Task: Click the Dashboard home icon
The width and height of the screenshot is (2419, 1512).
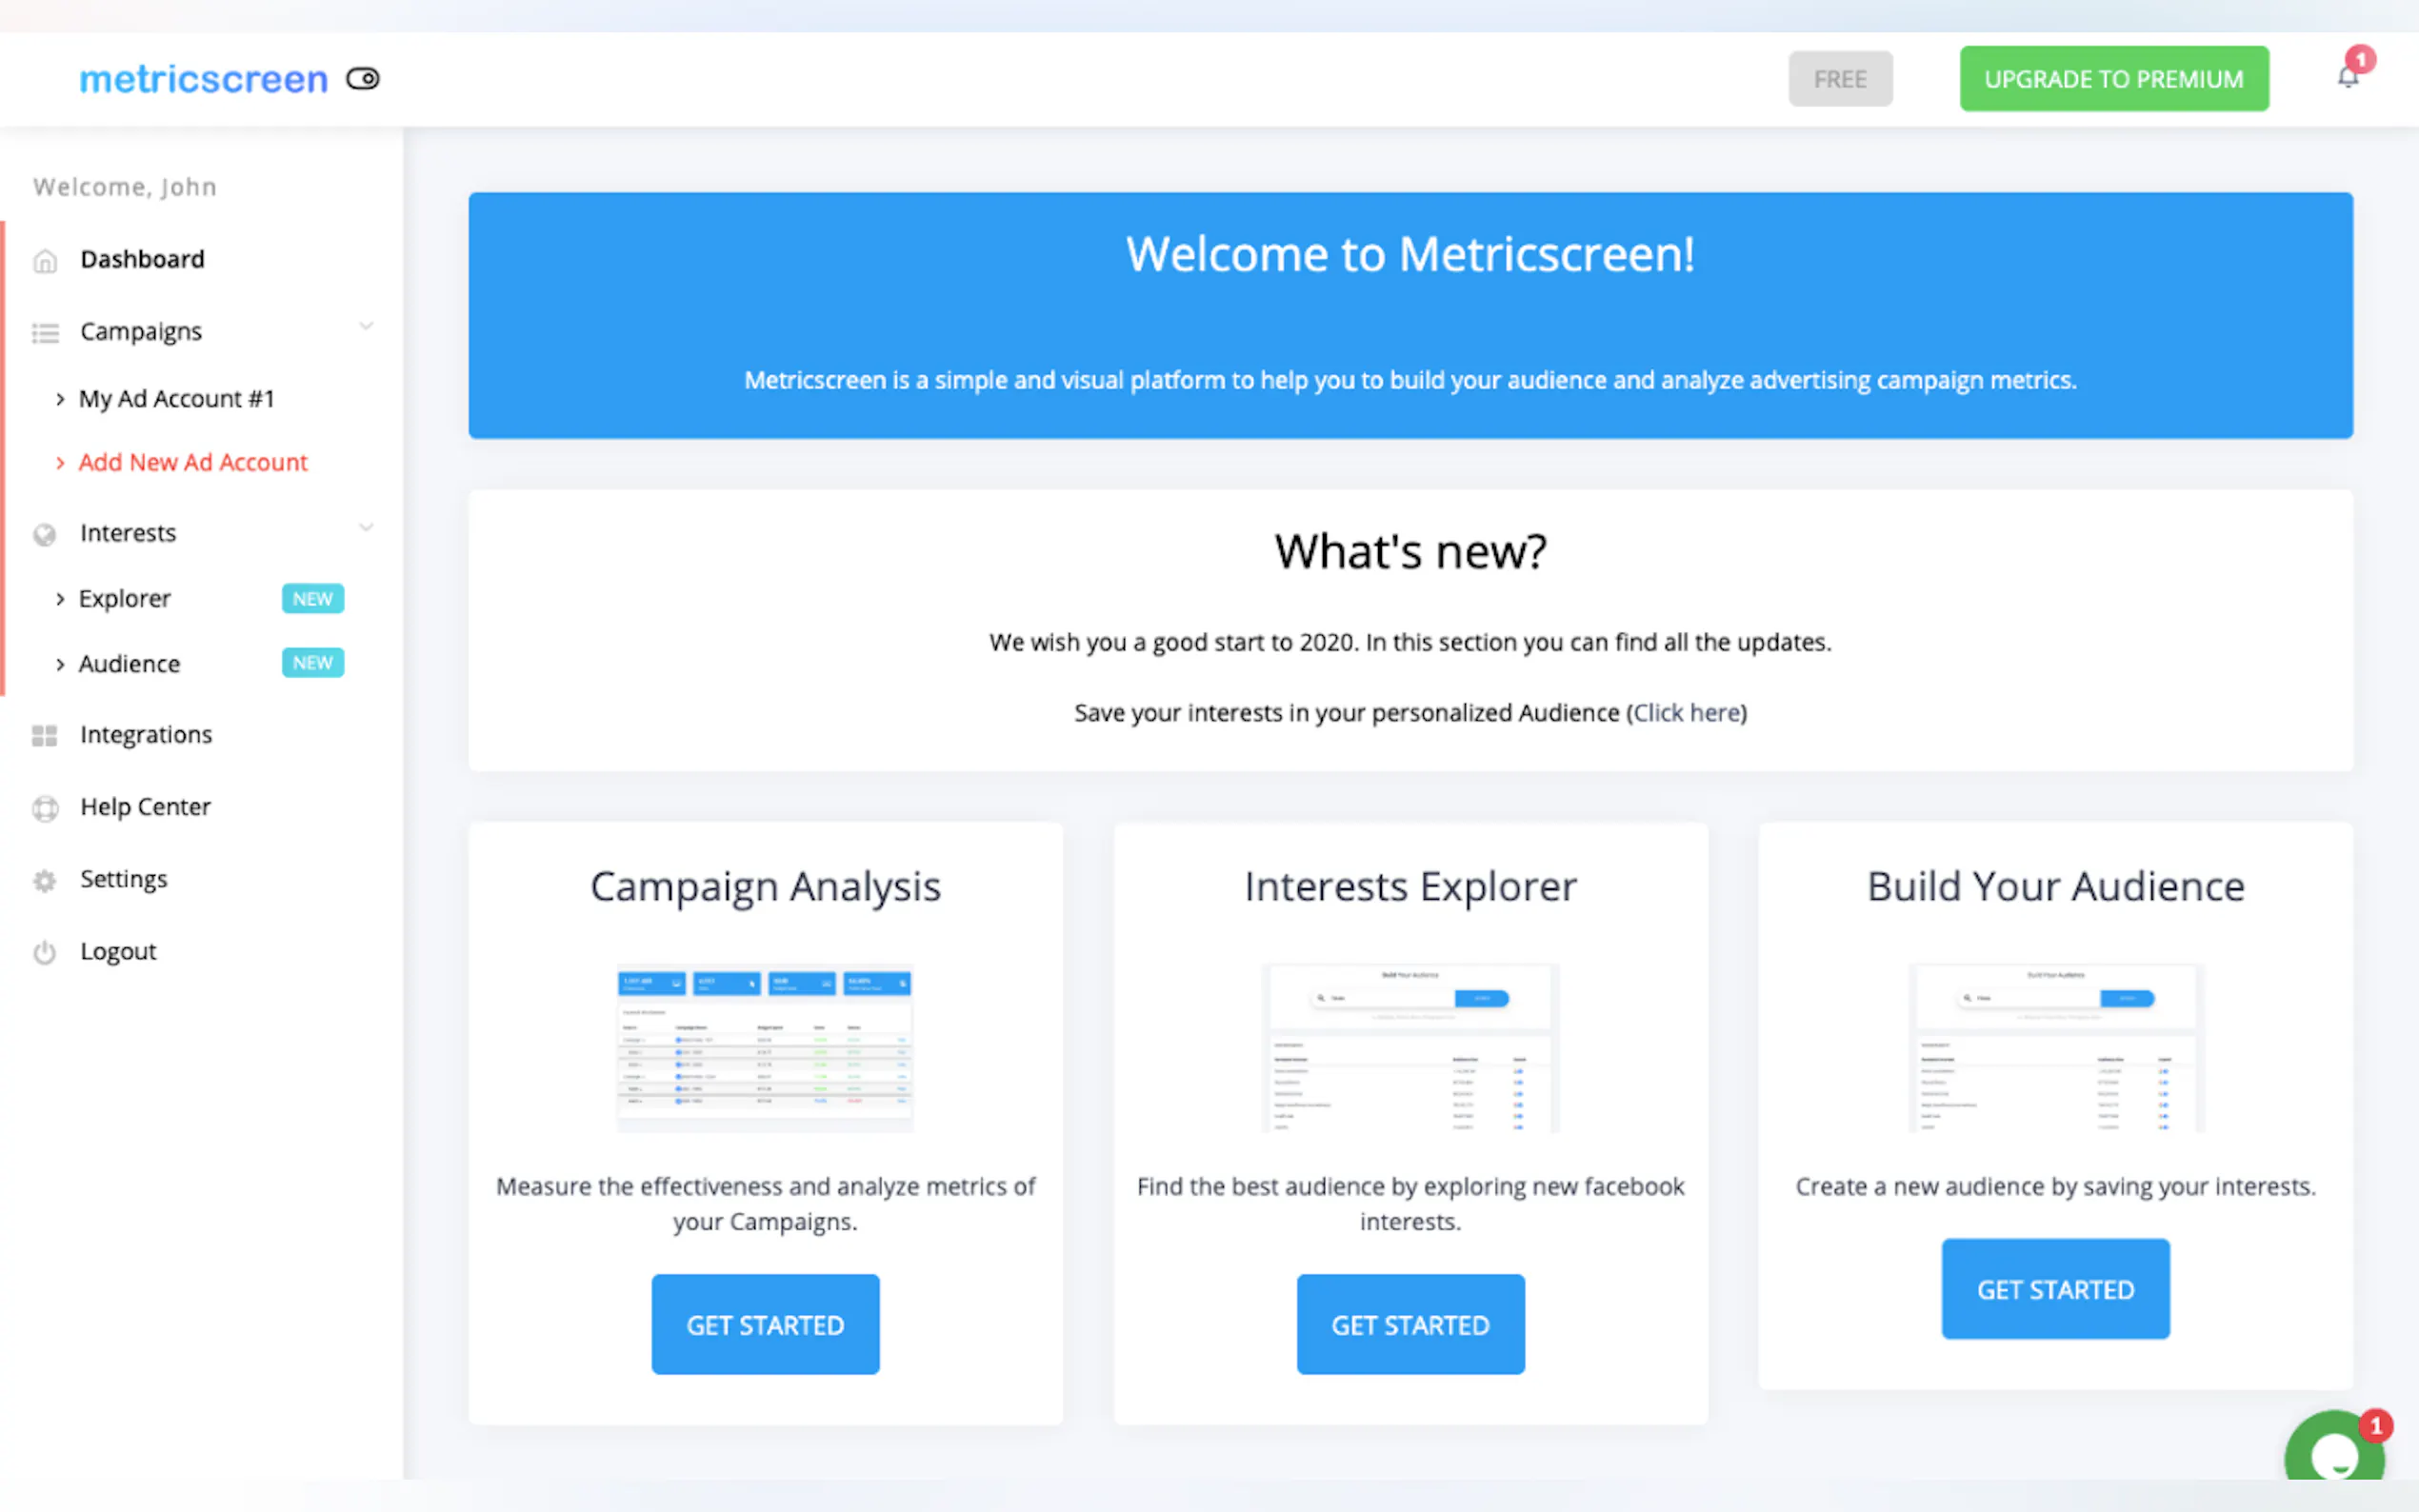Action: pyautogui.click(x=45, y=261)
